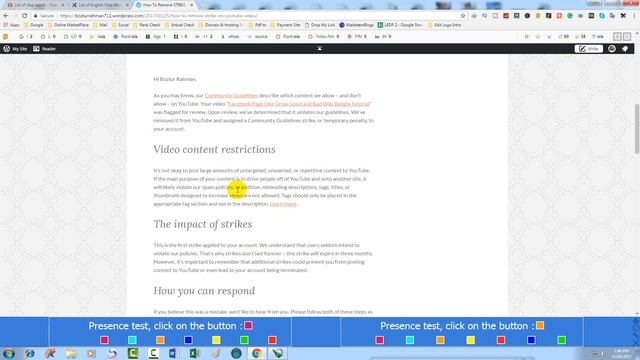Screen dimensions: 640x360
Task: Switch to Google Chrome on the taskbar
Action: pos(257,353)
